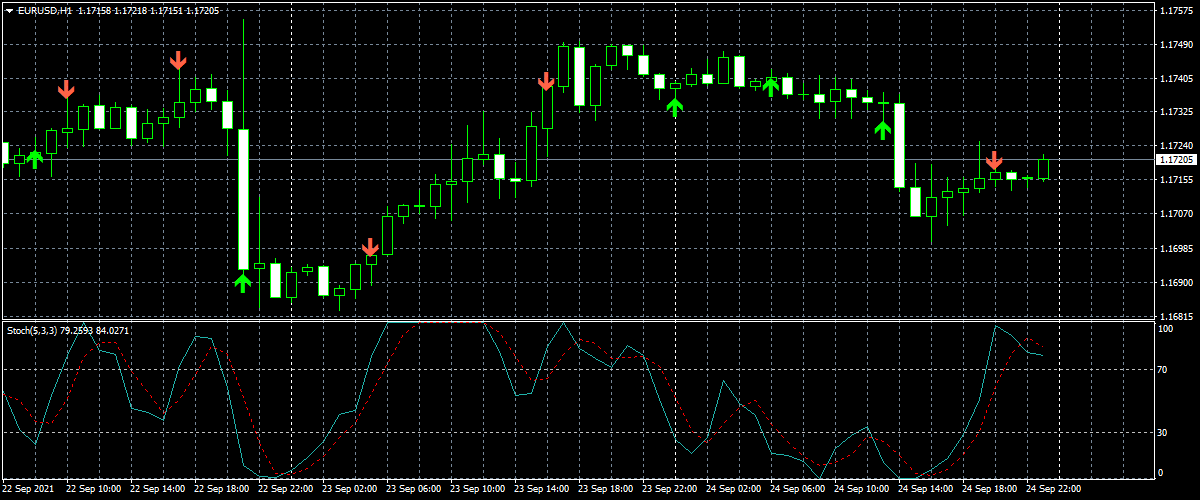Screen dimensions: 1200x500
Task: Click the stochastic level 100 label
Action: (x=1166, y=328)
